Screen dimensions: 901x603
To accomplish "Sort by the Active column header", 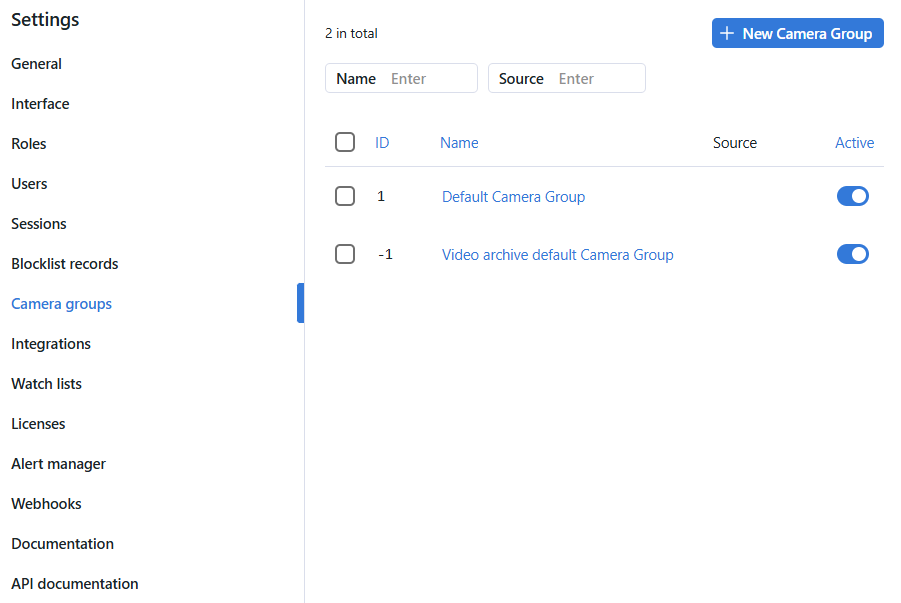I will [x=854, y=143].
